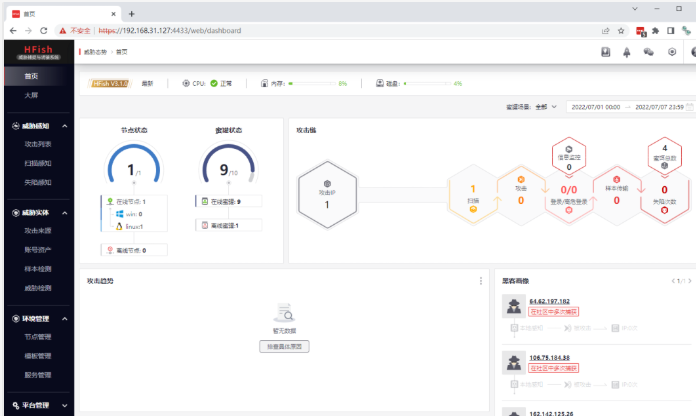Screen dimensions: 696x416
Task: Open 失陷感知 in the sidebar
Action: pos(38,182)
